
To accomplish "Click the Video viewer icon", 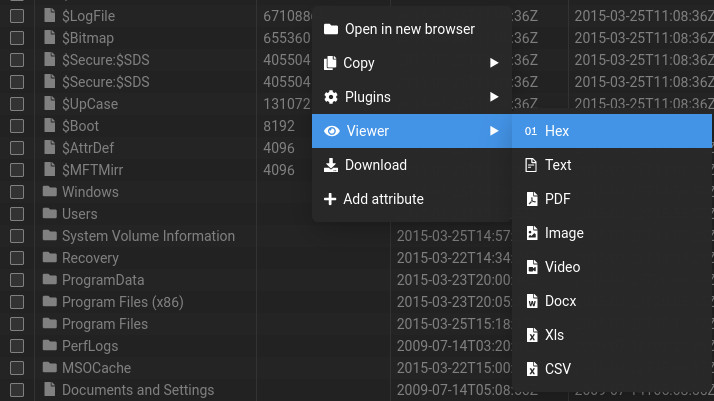I will point(531,267).
